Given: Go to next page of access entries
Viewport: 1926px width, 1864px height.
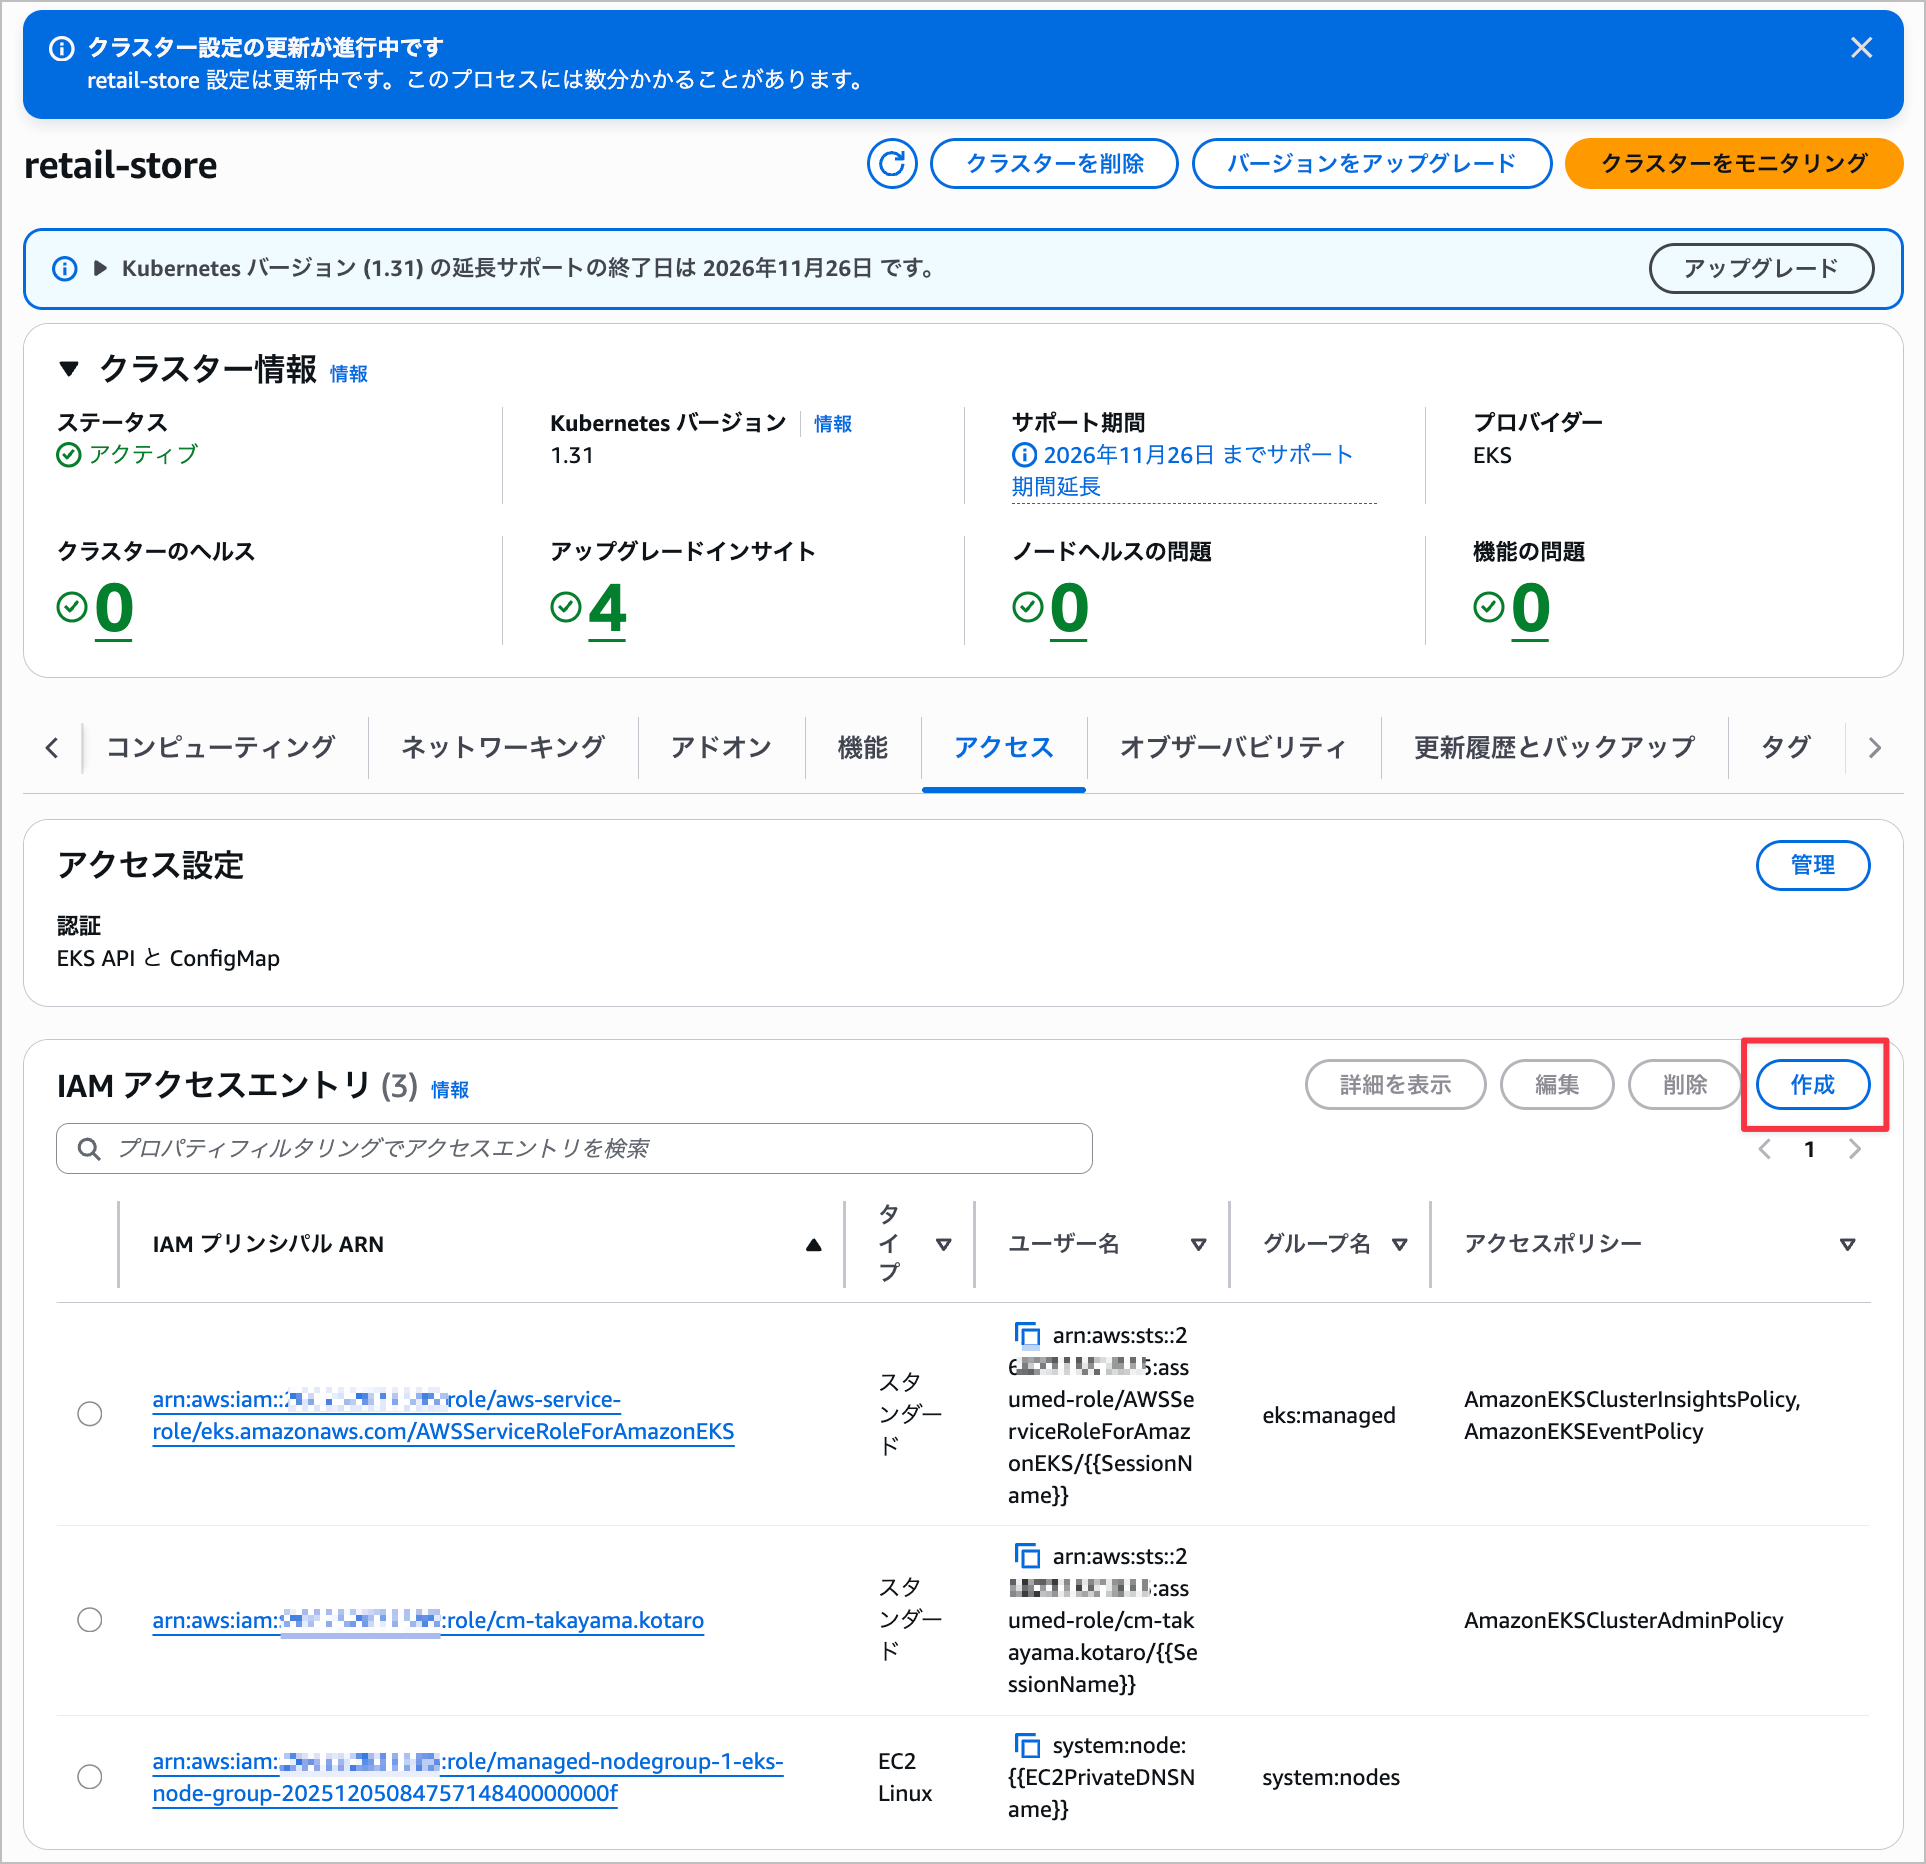Looking at the screenshot, I should [x=1855, y=1149].
